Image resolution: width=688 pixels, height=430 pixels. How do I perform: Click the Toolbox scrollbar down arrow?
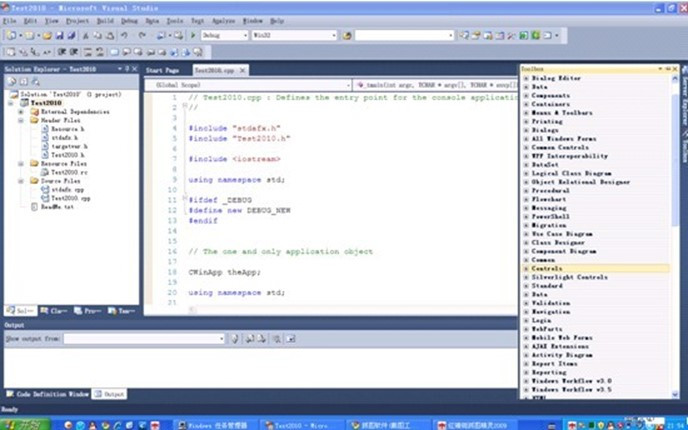coord(675,395)
